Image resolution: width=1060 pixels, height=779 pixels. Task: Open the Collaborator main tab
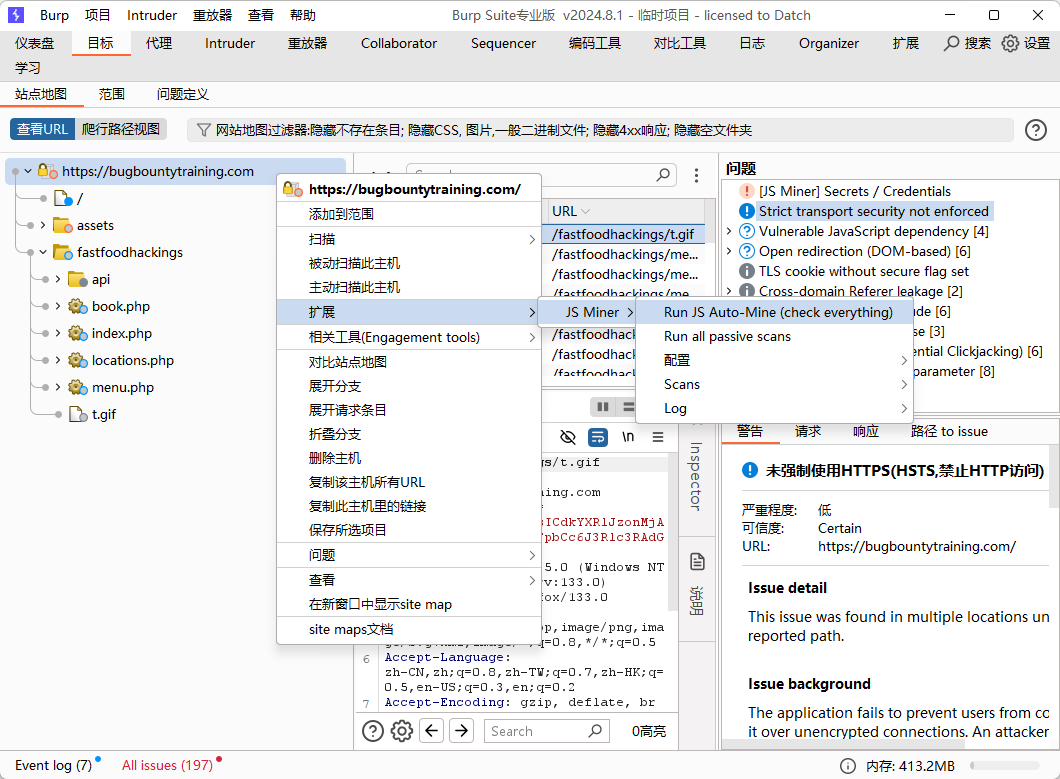[x=399, y=43]
